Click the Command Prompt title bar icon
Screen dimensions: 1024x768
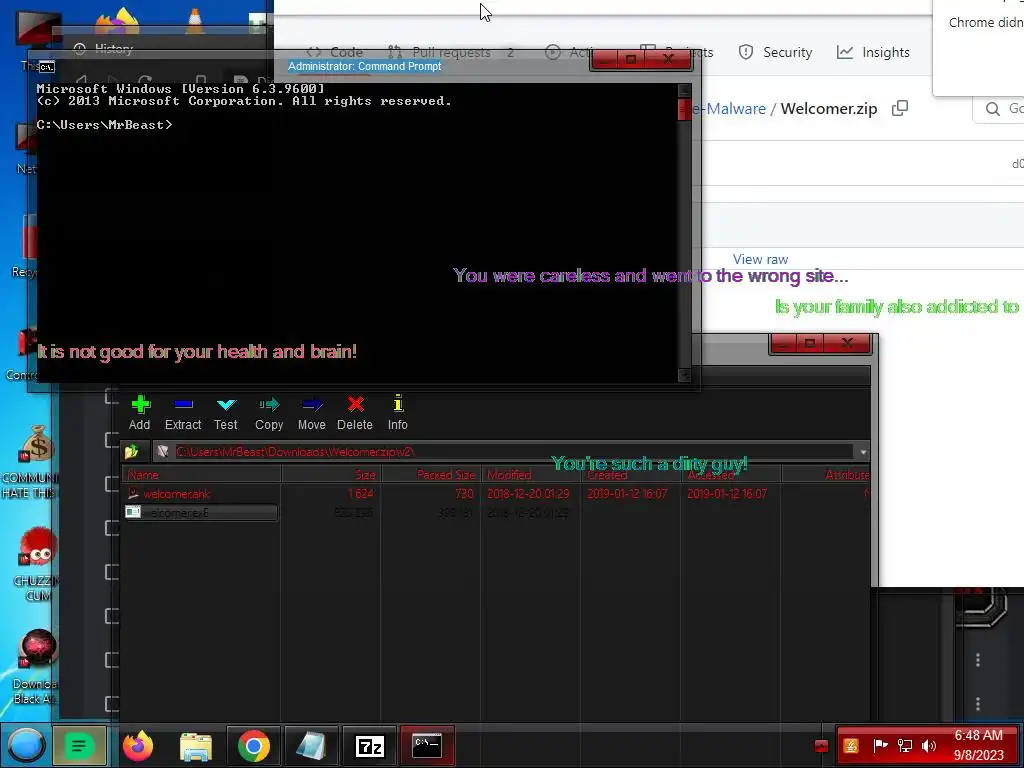[x=46, y=67]
